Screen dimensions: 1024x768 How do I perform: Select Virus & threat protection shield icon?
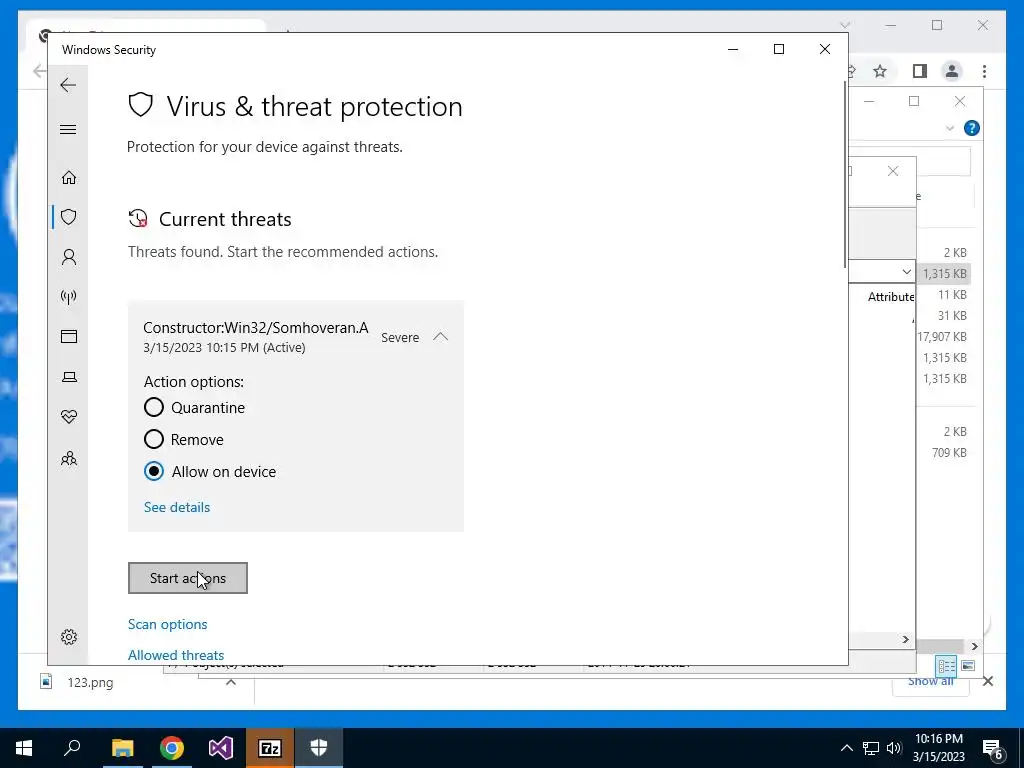click(x=69, y=217)
